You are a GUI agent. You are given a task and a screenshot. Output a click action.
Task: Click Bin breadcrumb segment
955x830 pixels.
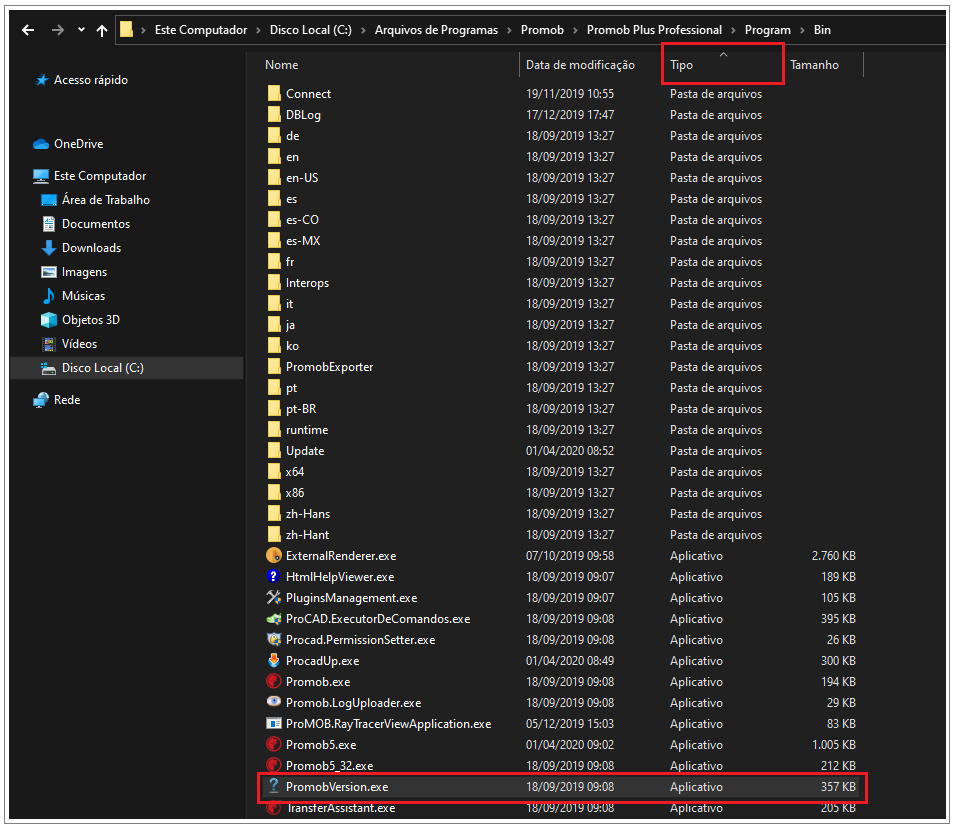(822, 30)
